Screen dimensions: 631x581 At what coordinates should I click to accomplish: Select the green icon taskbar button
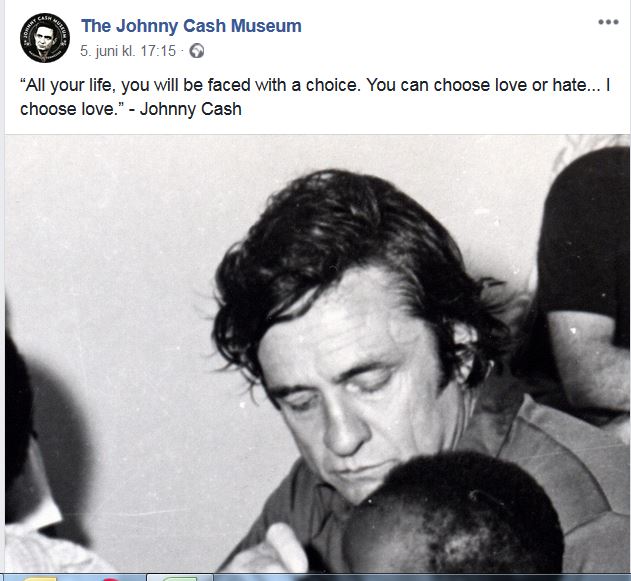[x=179, y=578]
